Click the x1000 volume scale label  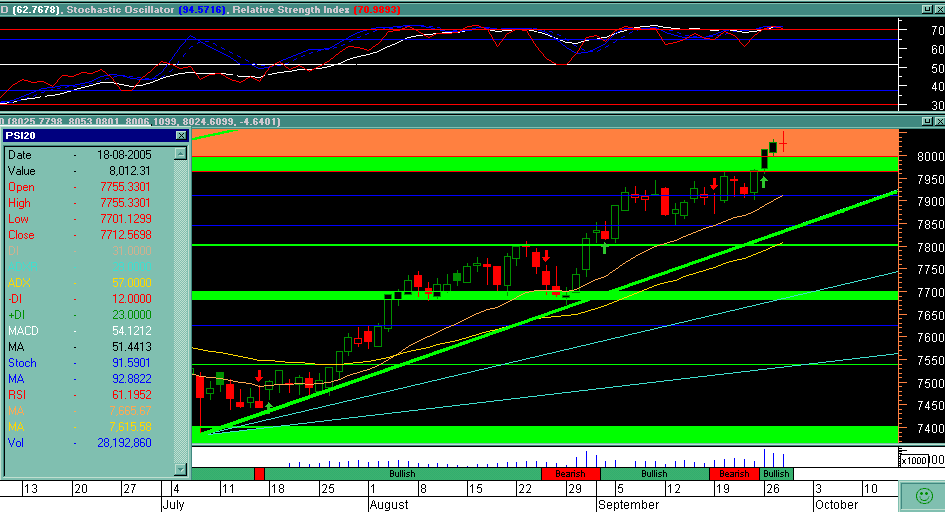click(x=912, y=460)
